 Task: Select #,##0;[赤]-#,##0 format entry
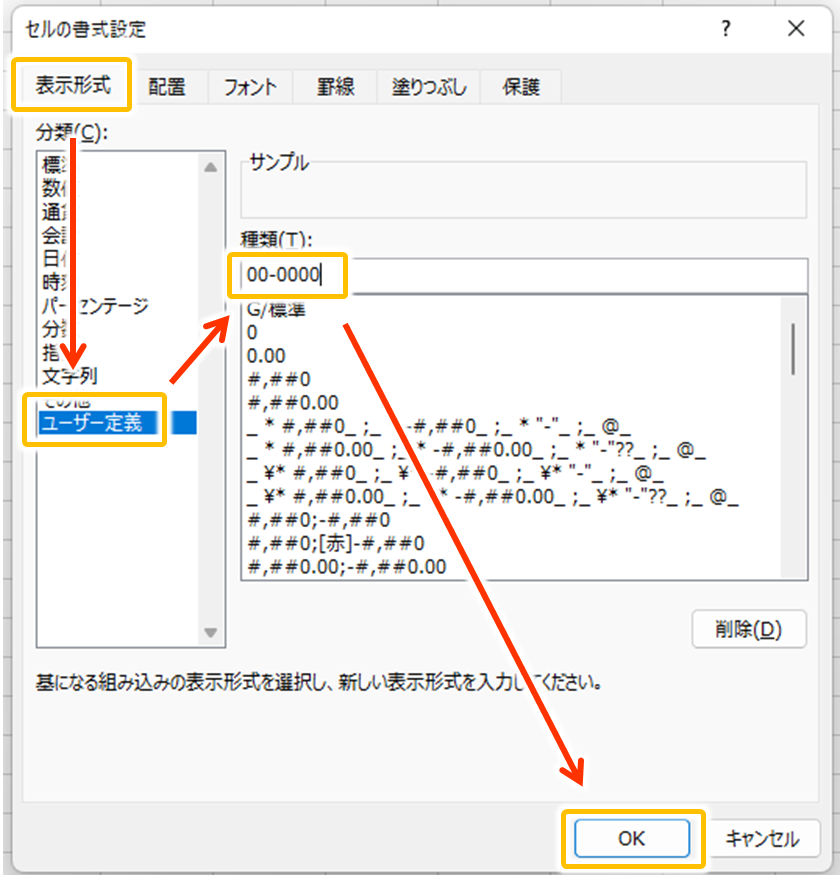[336, 544]
